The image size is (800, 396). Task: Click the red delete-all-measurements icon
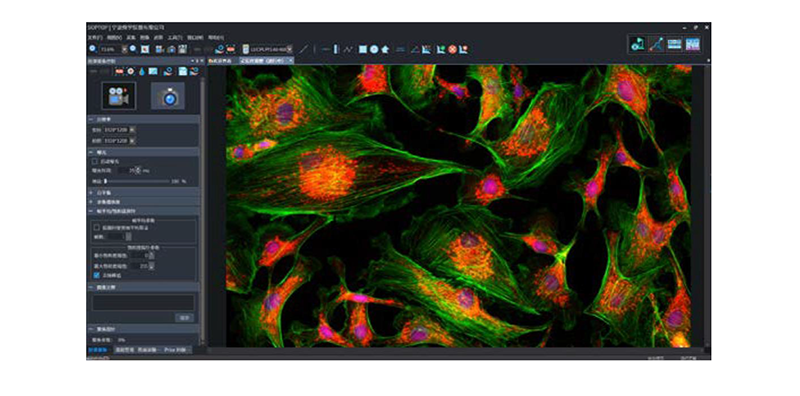coord(452,49)
